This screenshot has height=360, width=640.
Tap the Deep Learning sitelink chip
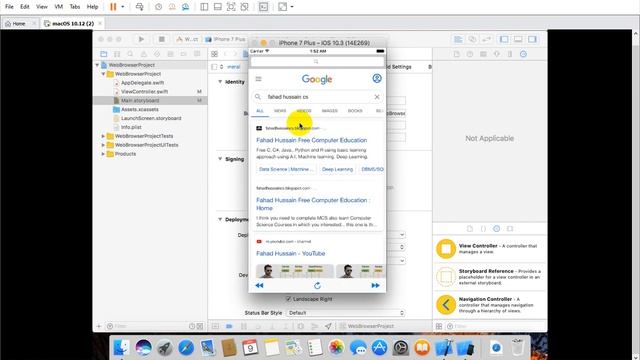pos(337,169)
